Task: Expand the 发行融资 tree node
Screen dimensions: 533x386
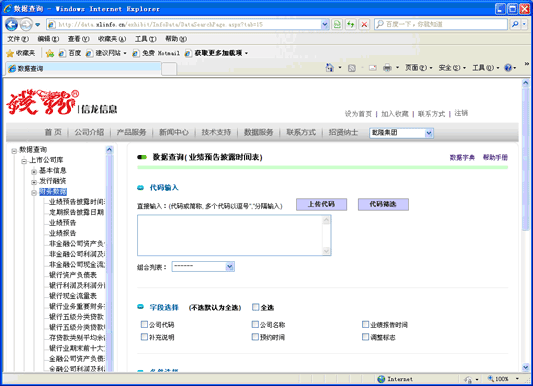Action: point(34,182)
